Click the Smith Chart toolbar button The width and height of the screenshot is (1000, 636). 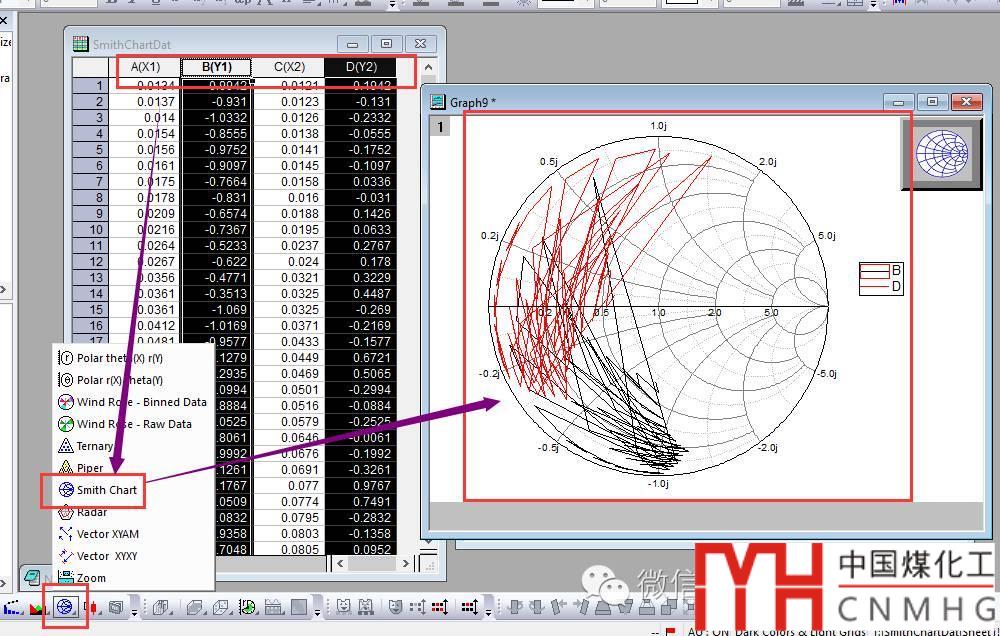click(x=66, y=607)
